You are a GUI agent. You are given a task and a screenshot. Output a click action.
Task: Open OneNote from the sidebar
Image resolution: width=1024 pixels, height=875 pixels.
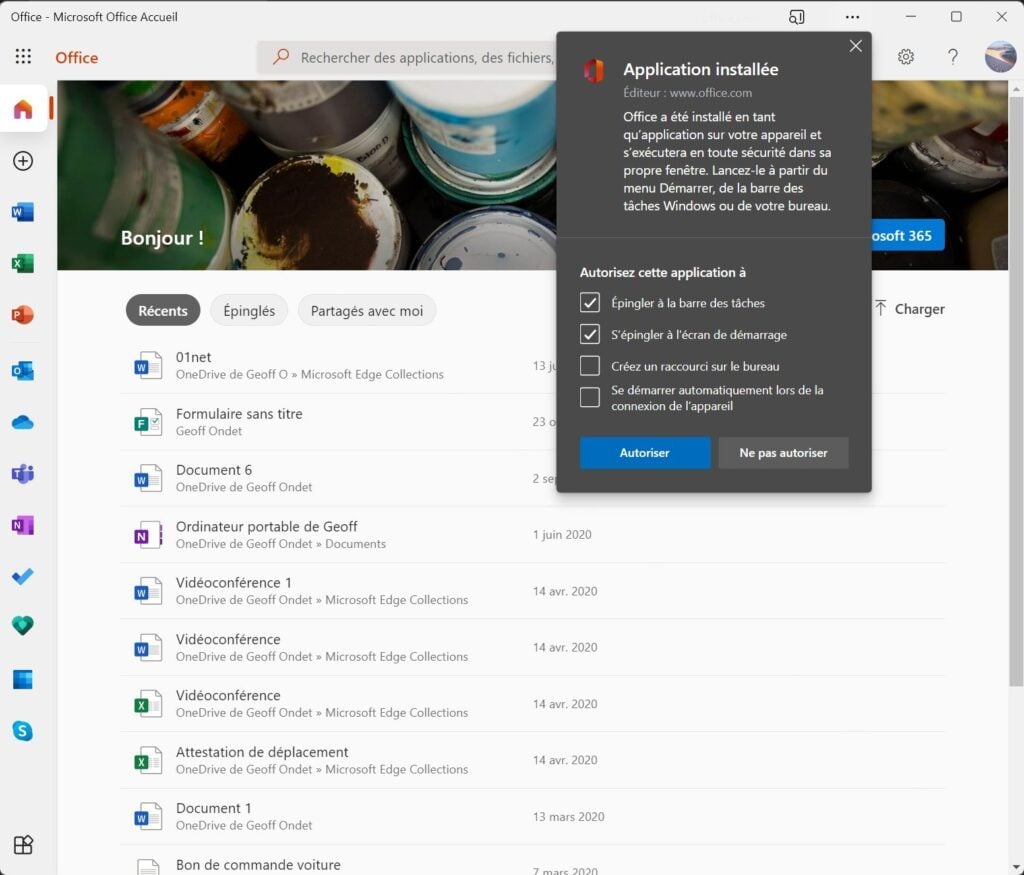23,525
